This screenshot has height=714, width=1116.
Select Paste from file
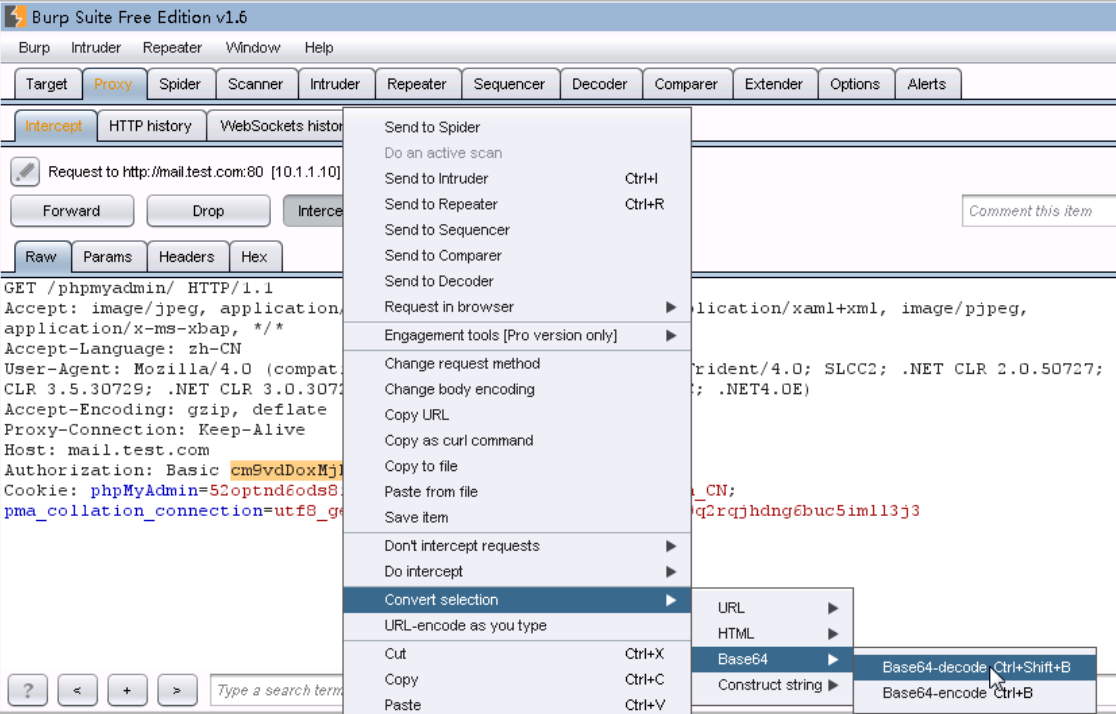[x=517, y=492]
